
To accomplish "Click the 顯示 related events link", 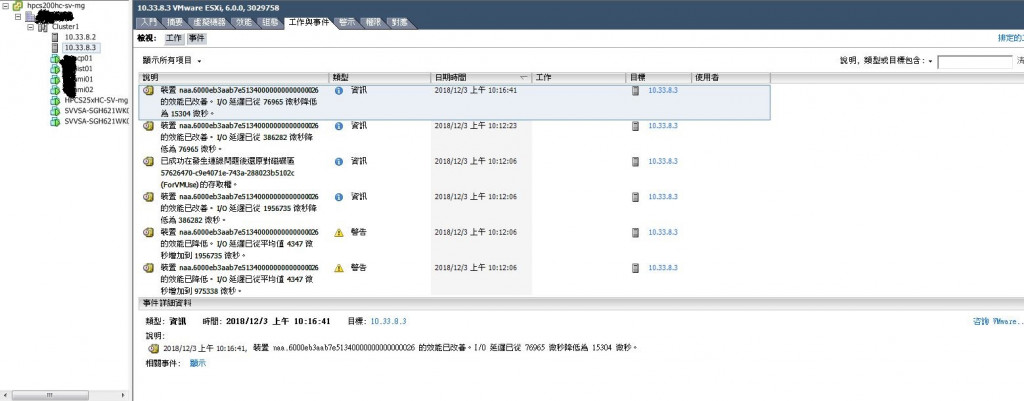I will point(198,362).
